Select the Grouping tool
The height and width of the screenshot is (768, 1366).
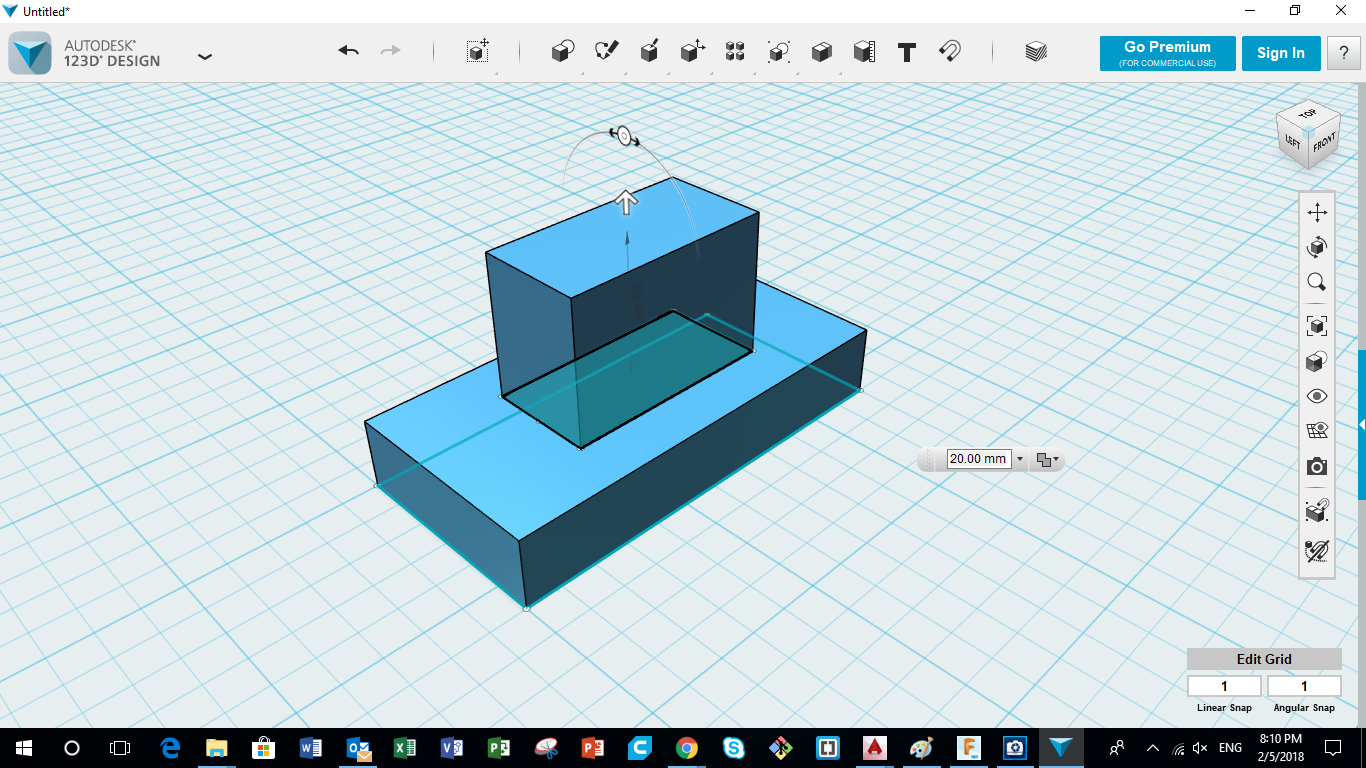point(778,52)
